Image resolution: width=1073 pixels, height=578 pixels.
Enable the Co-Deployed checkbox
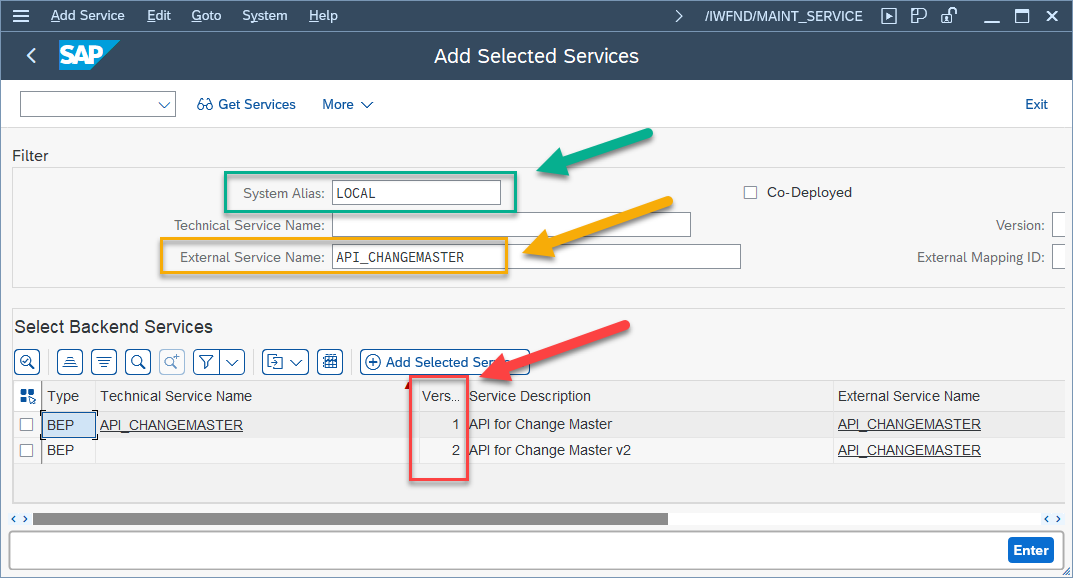(751, 192)
